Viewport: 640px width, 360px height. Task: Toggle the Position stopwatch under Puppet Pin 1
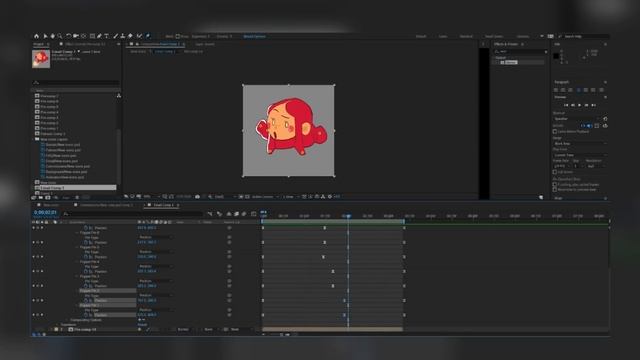86,315
